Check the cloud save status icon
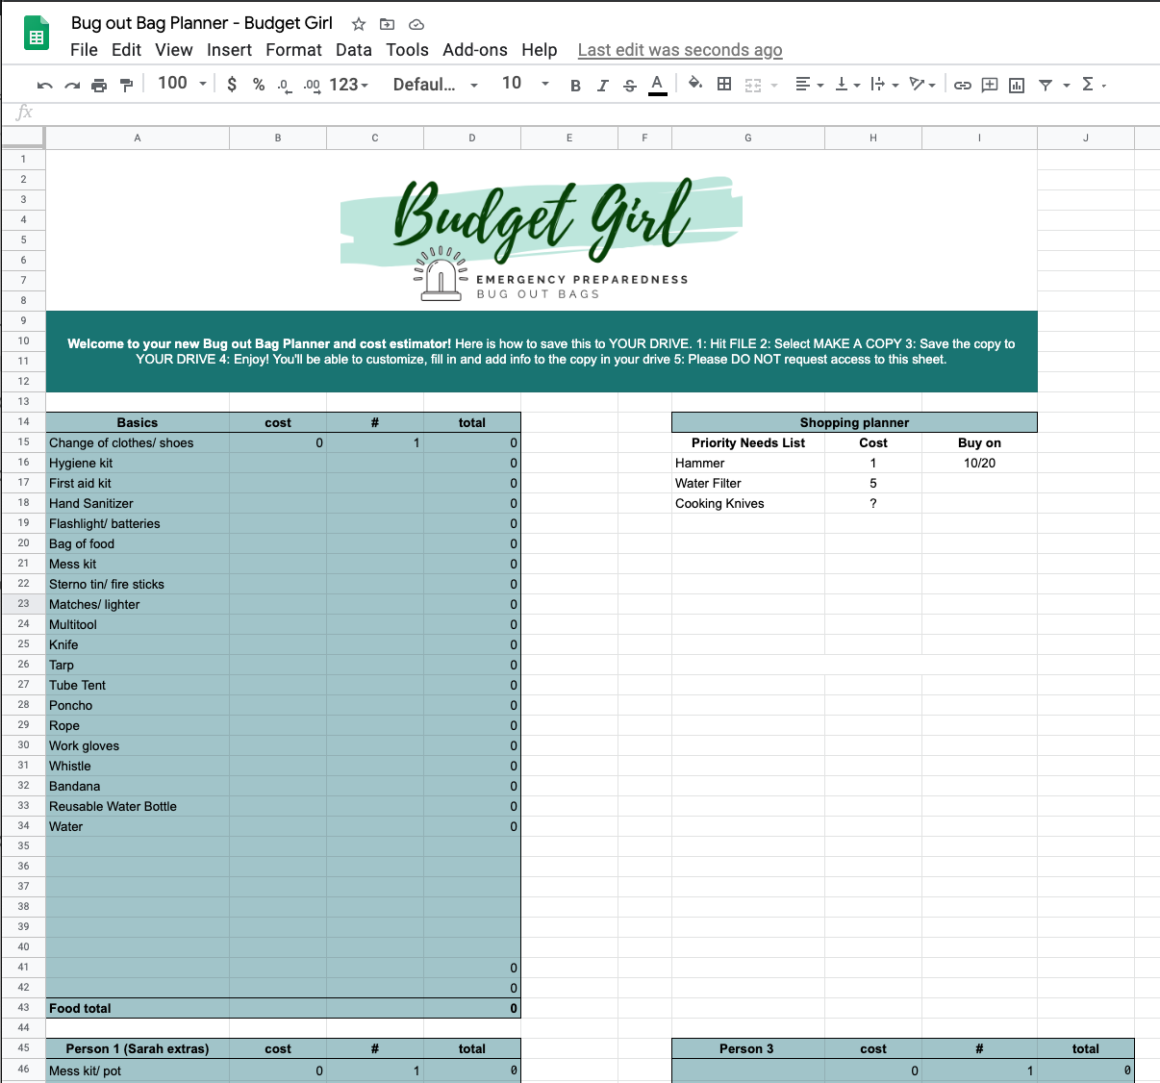 [417, 24]
